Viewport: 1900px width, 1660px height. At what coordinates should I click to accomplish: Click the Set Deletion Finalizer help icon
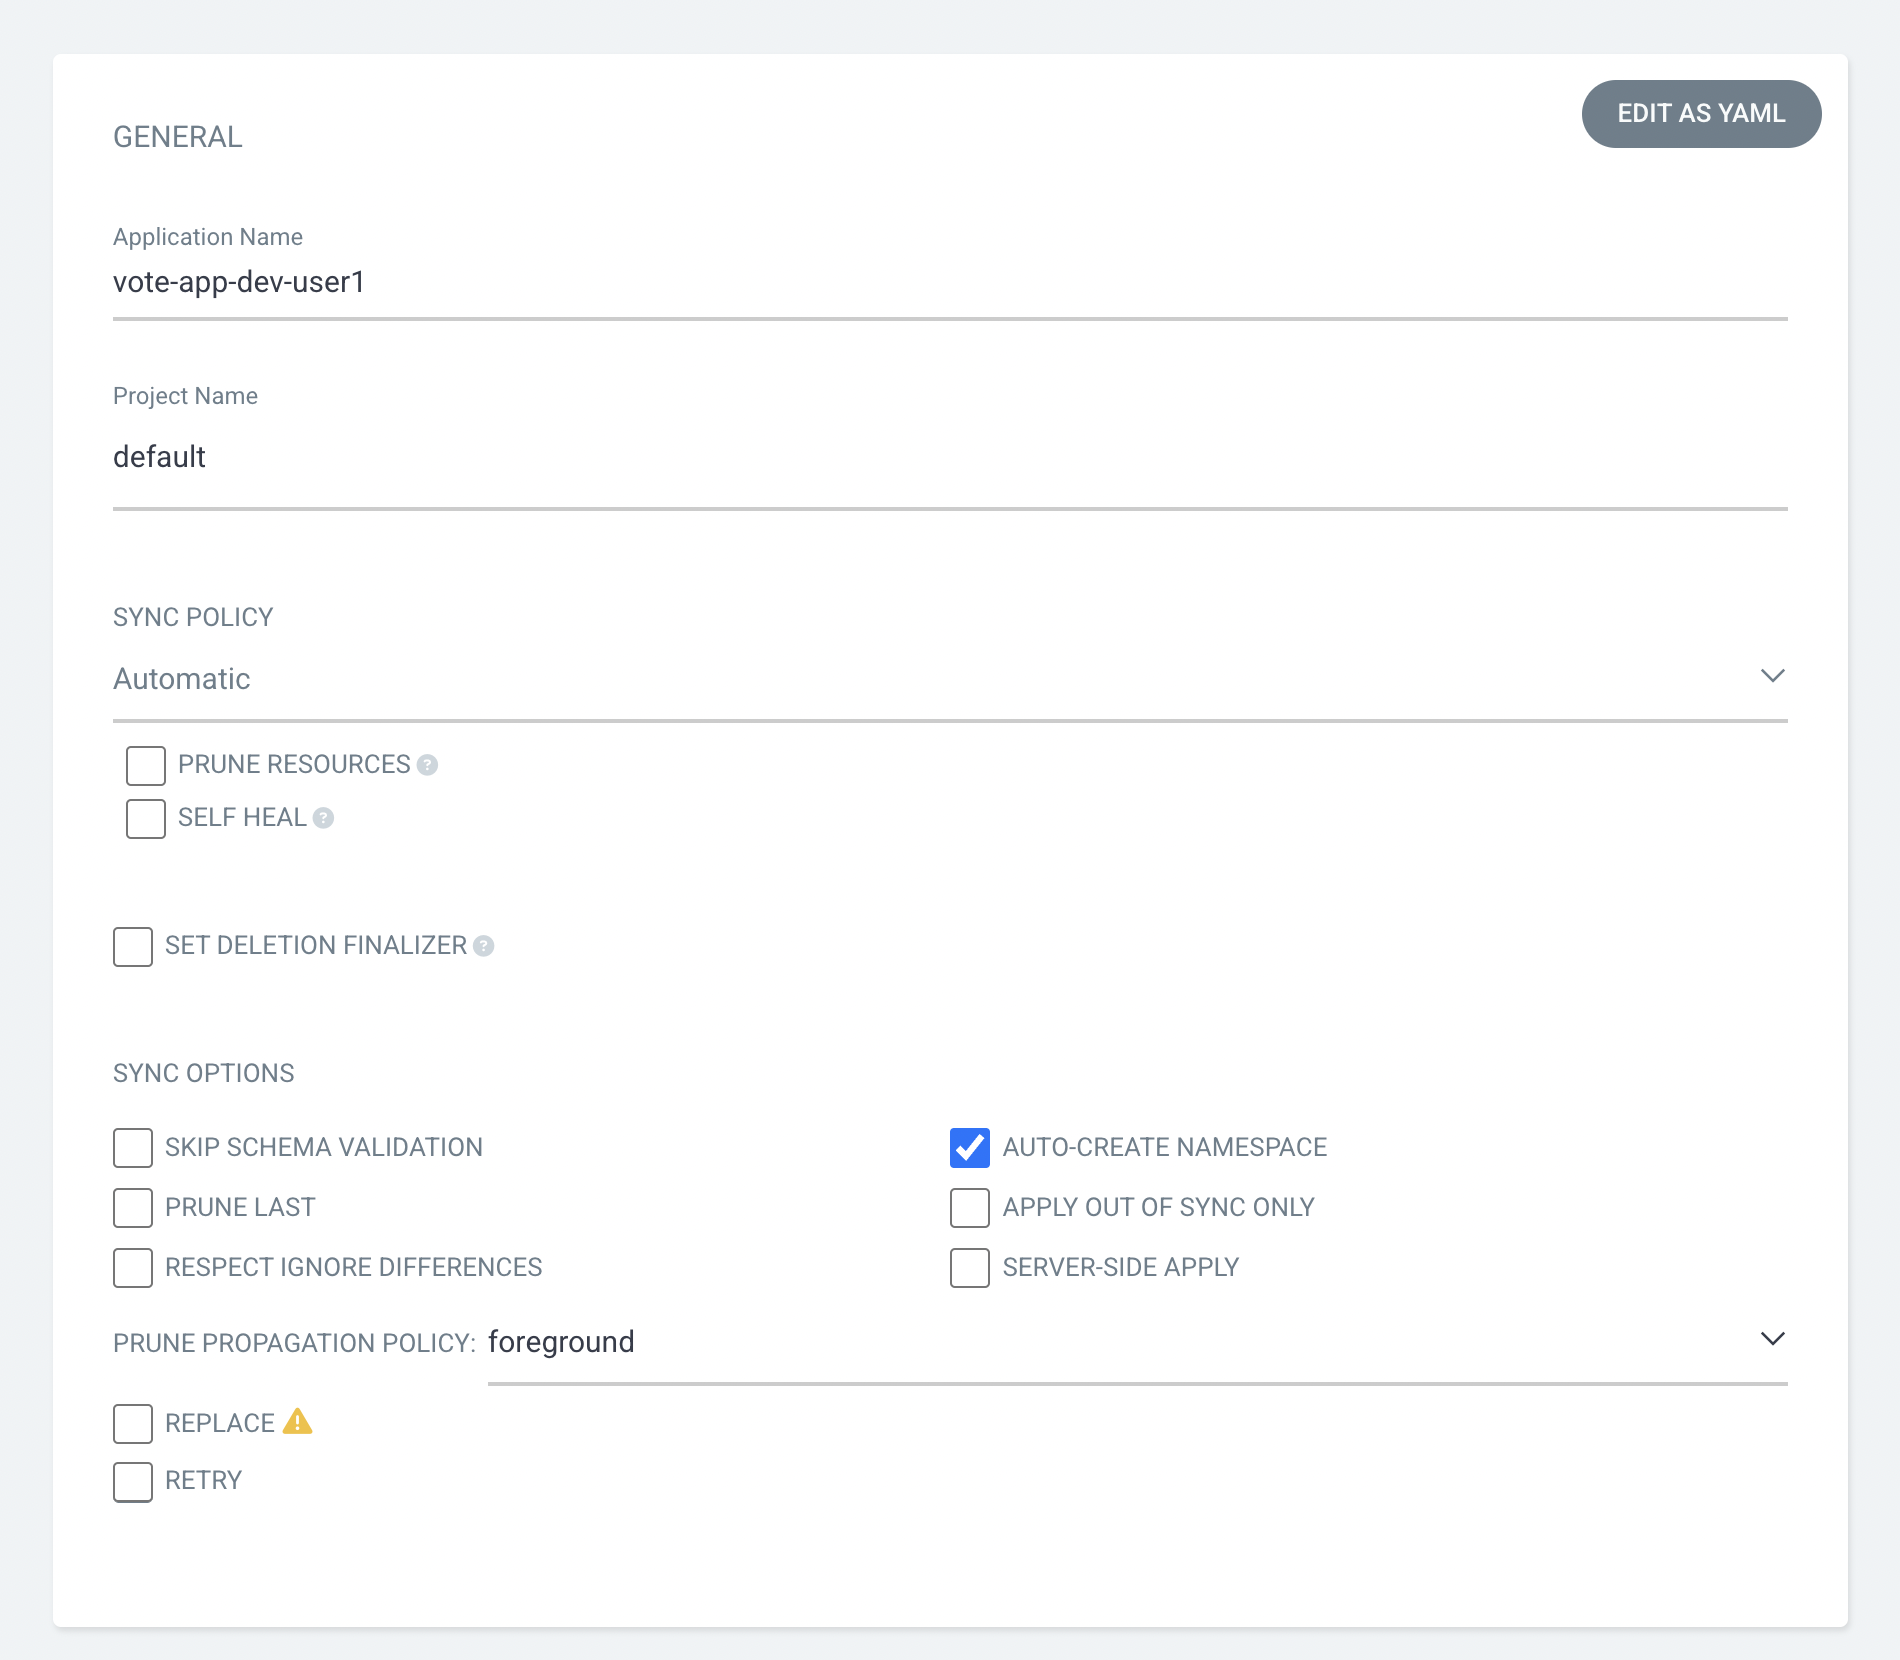483,946
